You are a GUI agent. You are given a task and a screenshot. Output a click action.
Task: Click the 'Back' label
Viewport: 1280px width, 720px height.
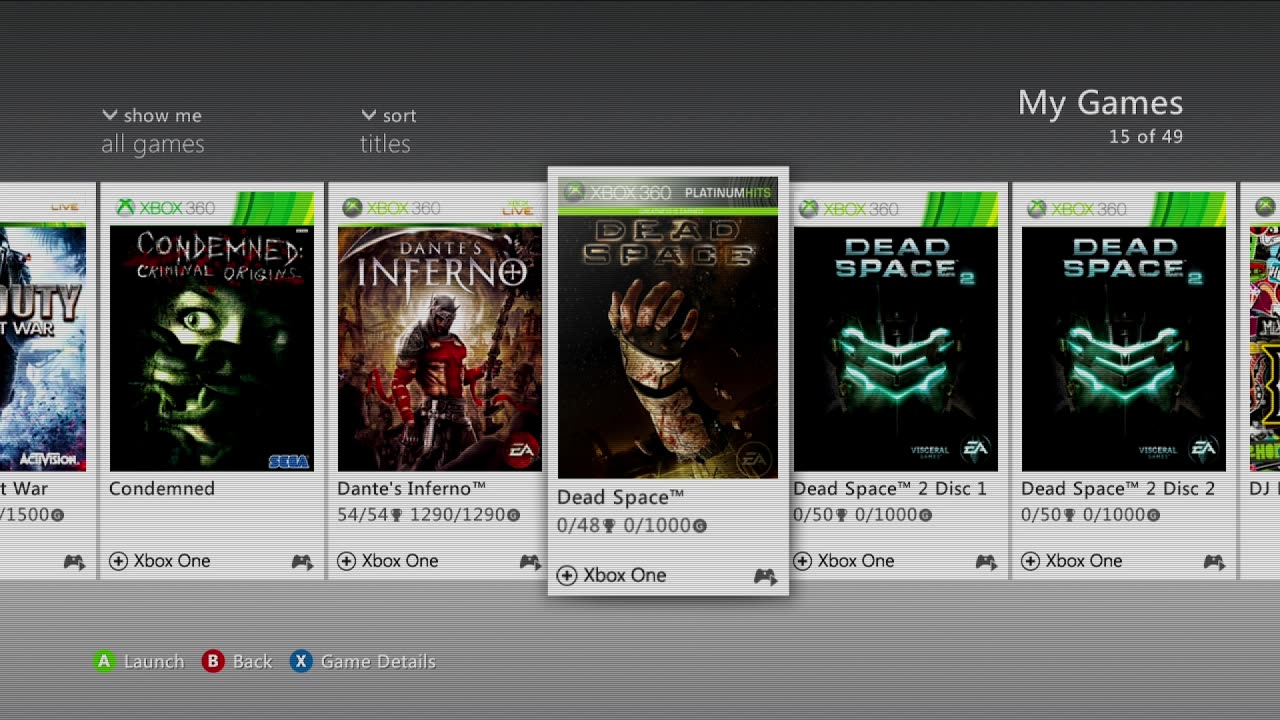(x=252, y=662)
